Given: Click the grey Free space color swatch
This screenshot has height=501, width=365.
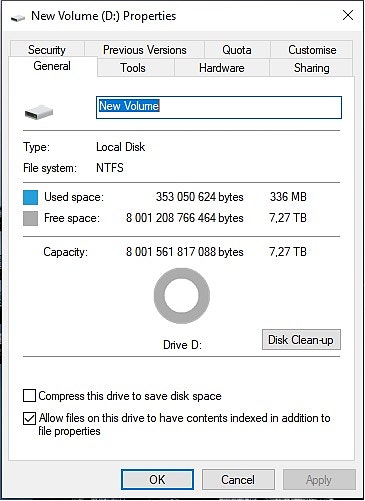Looking at the screenshot, I should coord(30,219).
